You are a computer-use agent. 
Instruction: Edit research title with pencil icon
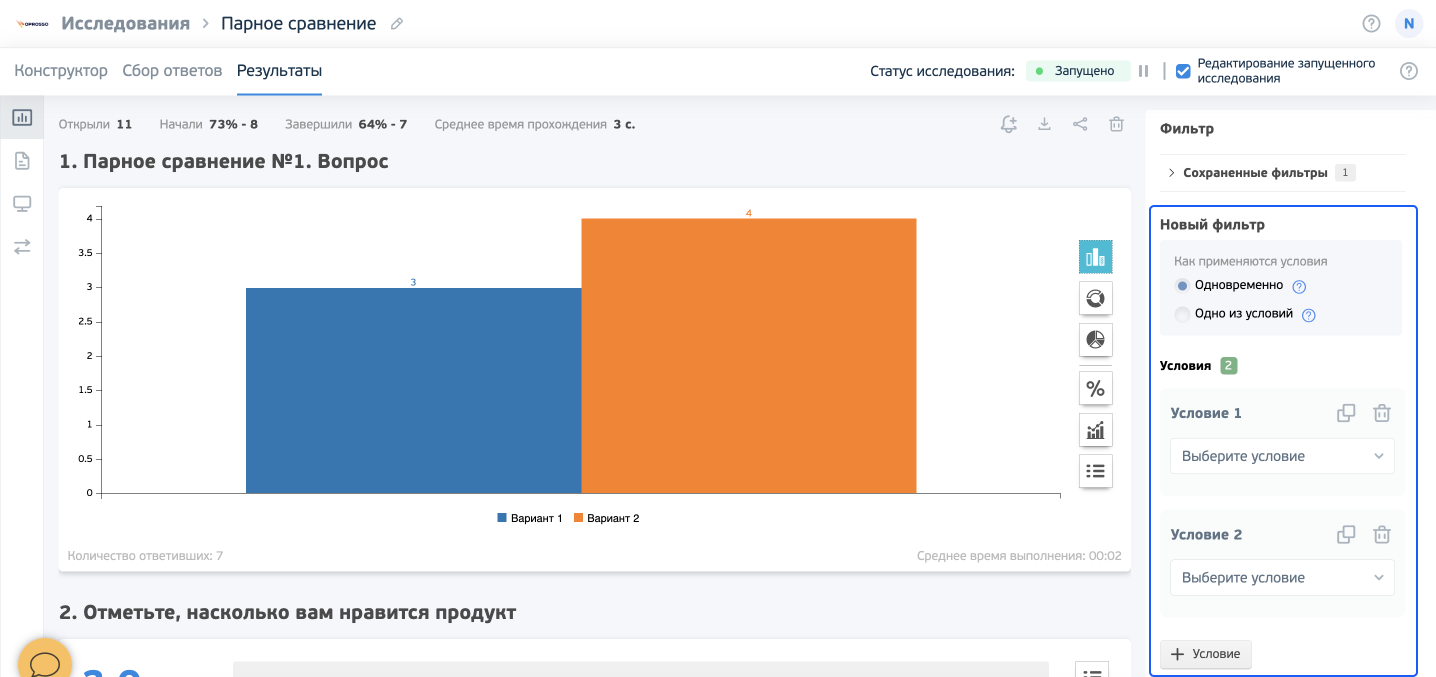[x=397, y=24]
